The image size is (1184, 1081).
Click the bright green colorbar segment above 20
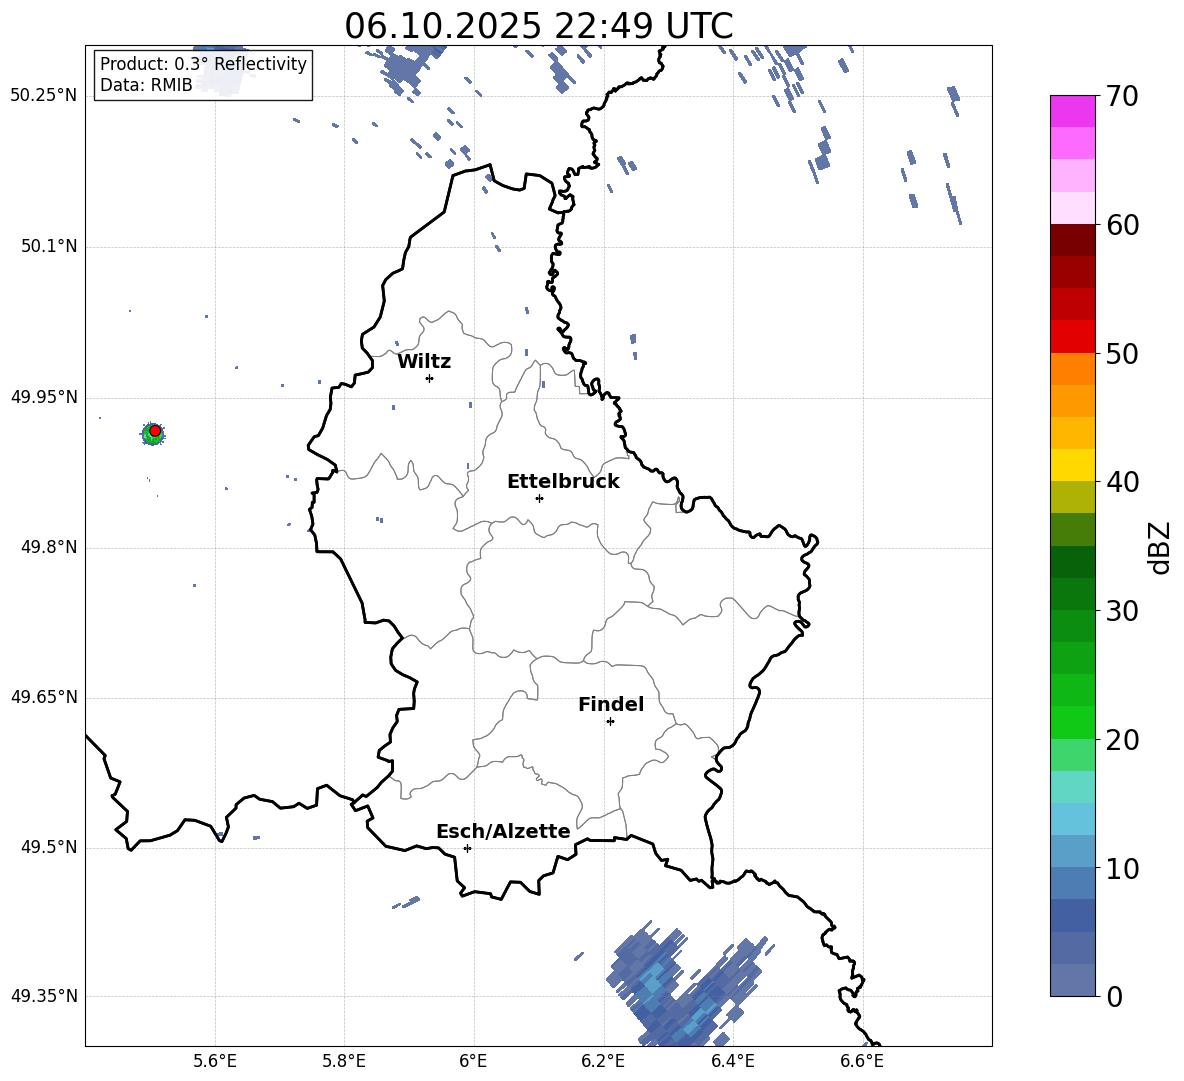coord(1072,722)
